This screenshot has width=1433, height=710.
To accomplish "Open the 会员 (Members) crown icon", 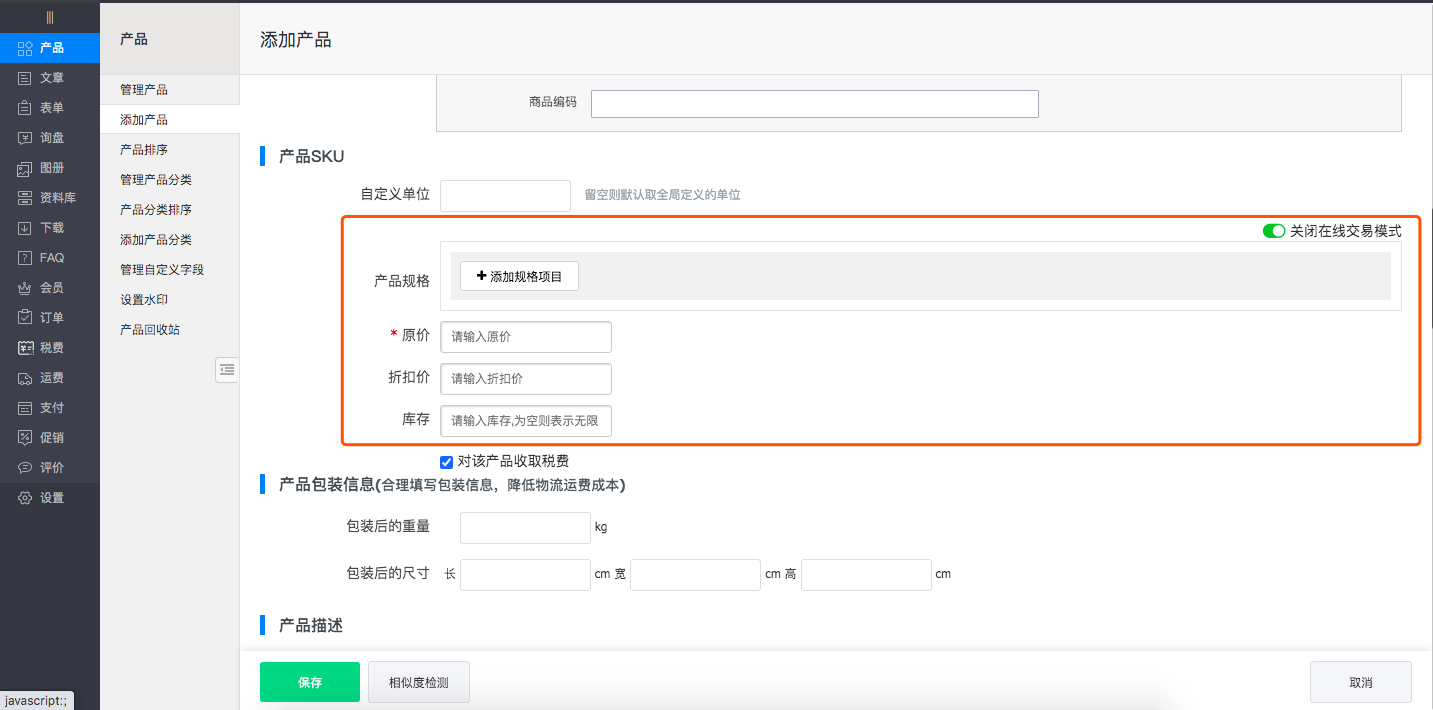I will coord(25,288).
